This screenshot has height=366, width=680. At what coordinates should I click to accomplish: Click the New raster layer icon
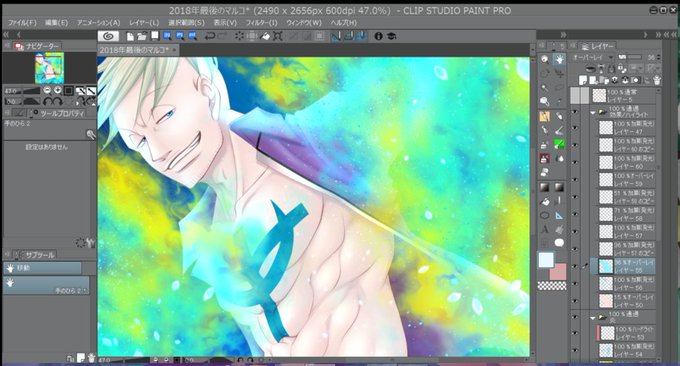tap(584, 80)
